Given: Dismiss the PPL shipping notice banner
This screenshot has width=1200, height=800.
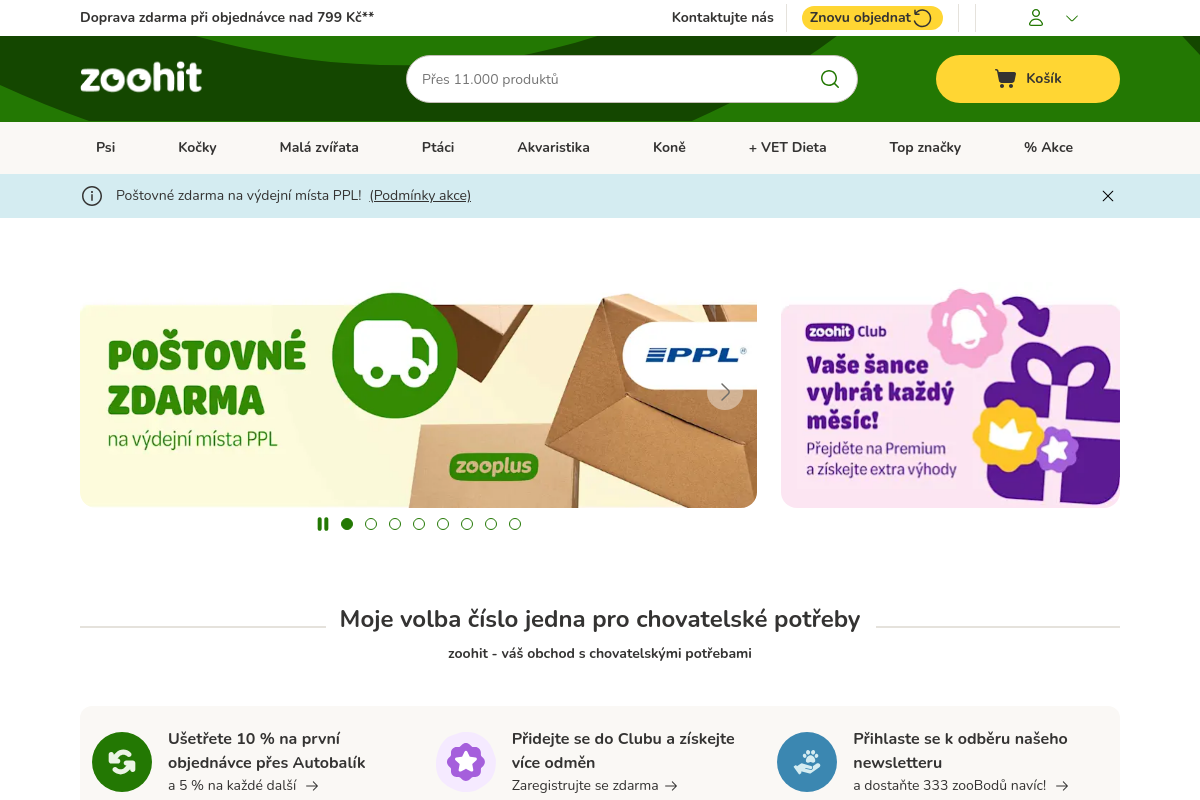Looking at the screenshot, I should (x=1108, y=196).
